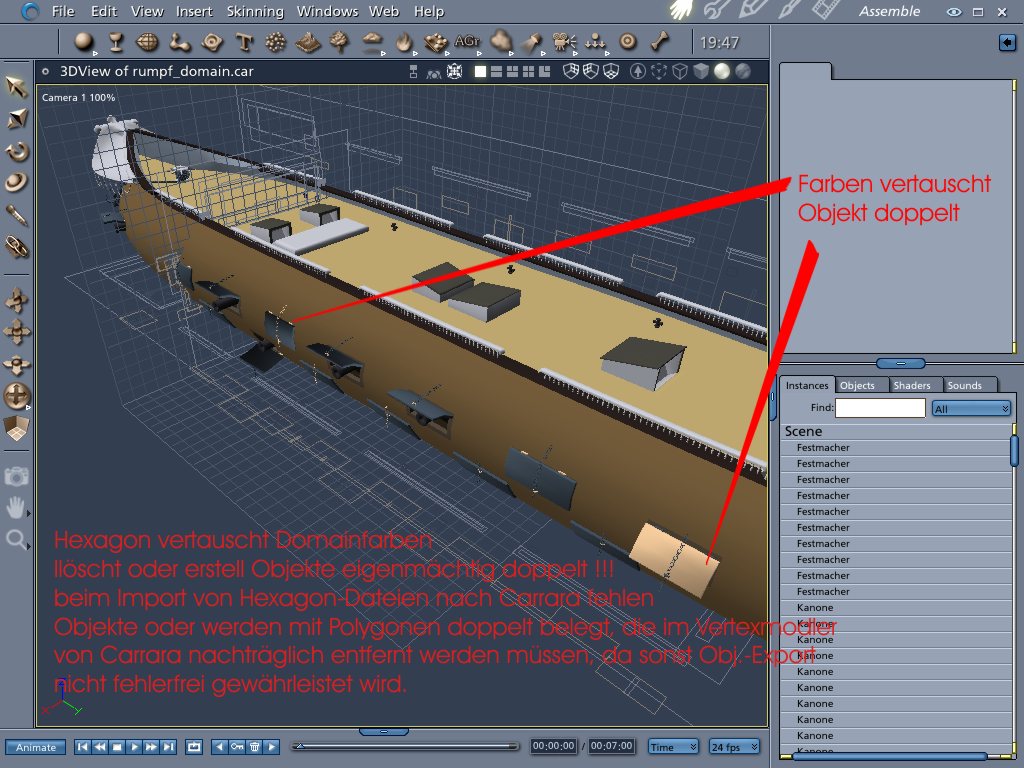
Task: Insert a spot light from the toolbar
Action: (531, 42)
